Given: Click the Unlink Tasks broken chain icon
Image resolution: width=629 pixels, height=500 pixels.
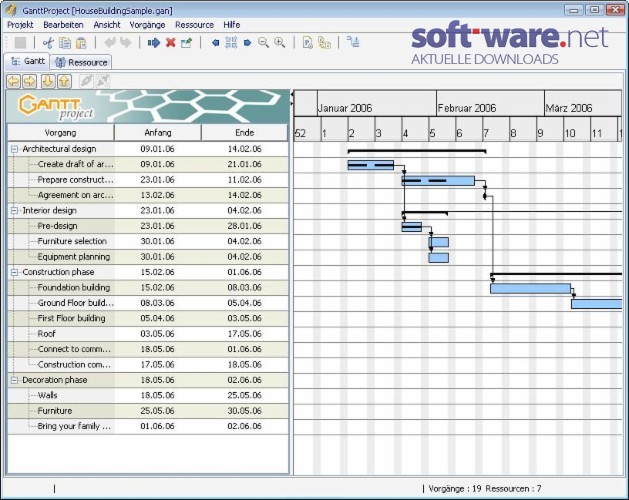Looking at the screenshot, I should click(x=103, y=81).
